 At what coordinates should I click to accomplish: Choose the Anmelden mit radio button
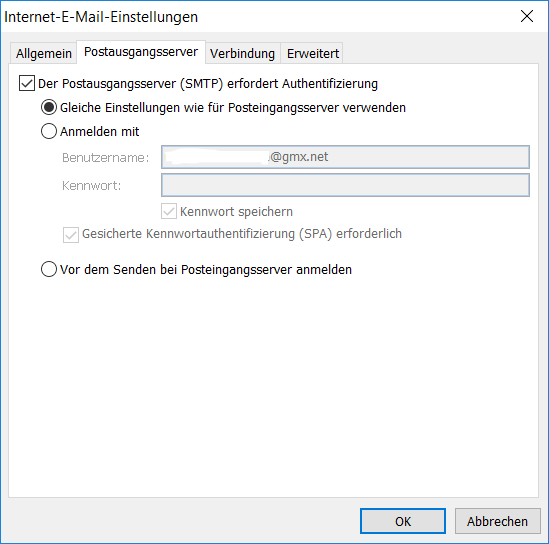(49, 131)
